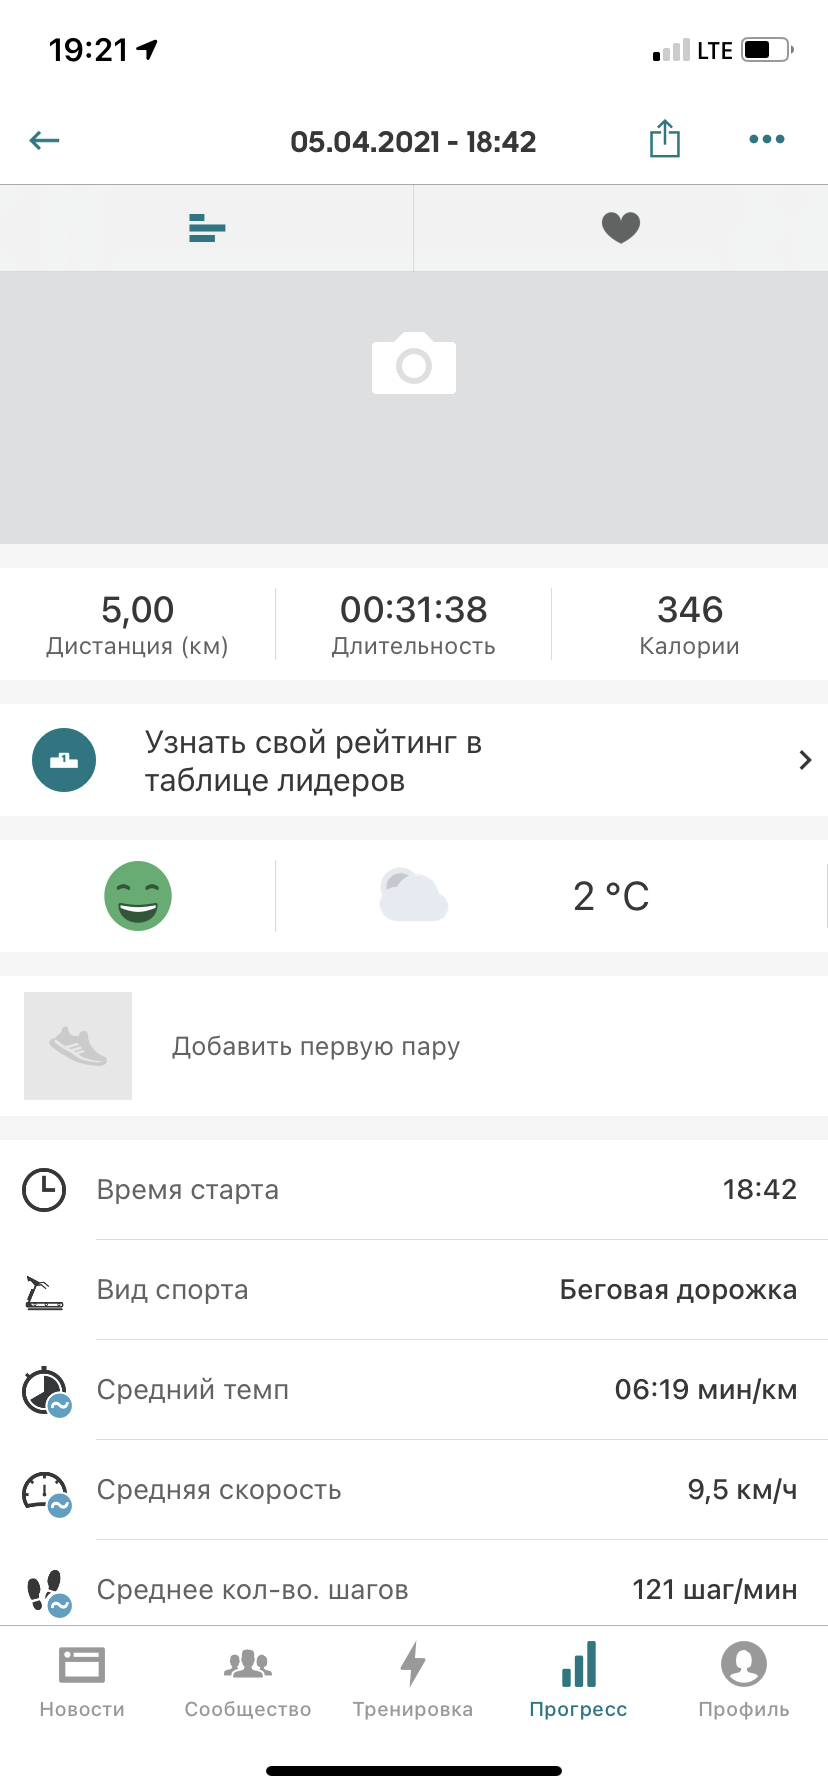Open the share icon
Viewport: 828px width, 1792px height.
click(x=664, y=139)
